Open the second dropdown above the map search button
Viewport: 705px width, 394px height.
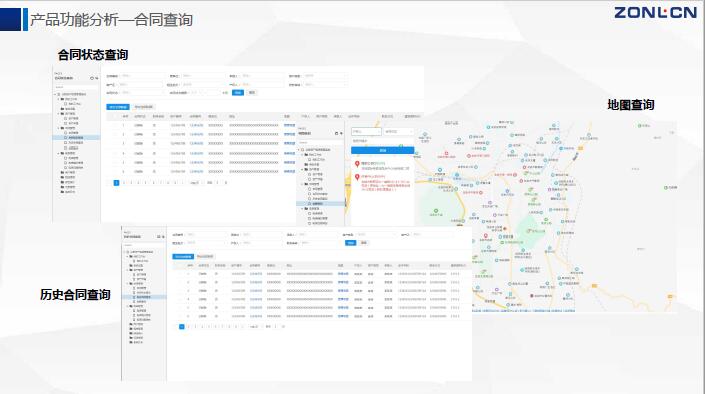pyautogui.click(x=398, y=131)
